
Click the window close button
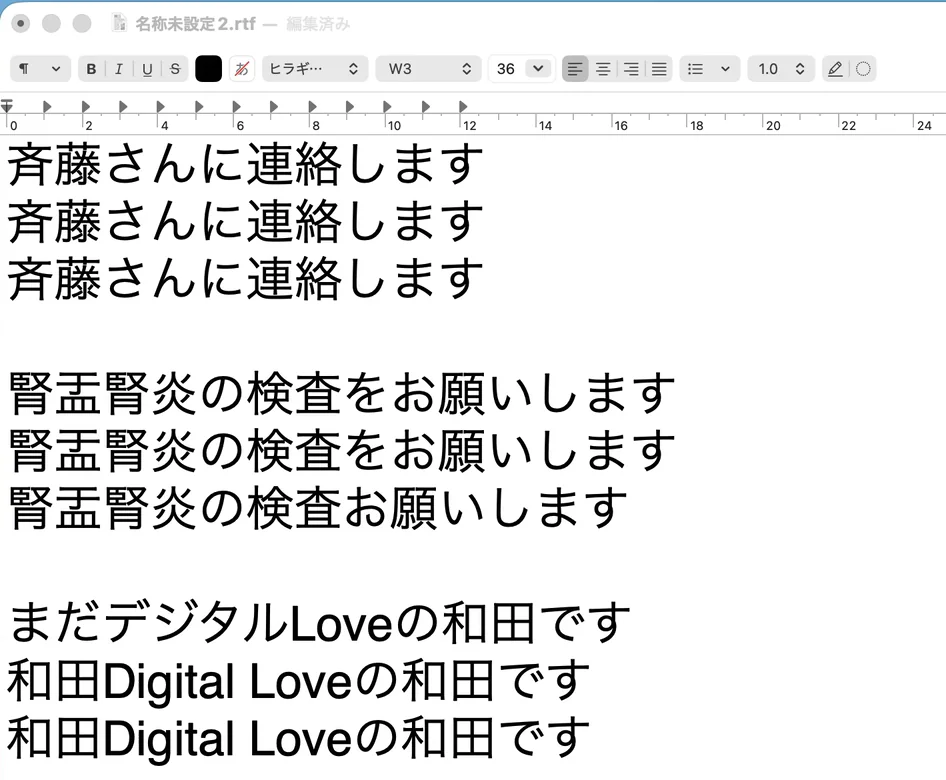pyautogui.click(x=21, y=24)
